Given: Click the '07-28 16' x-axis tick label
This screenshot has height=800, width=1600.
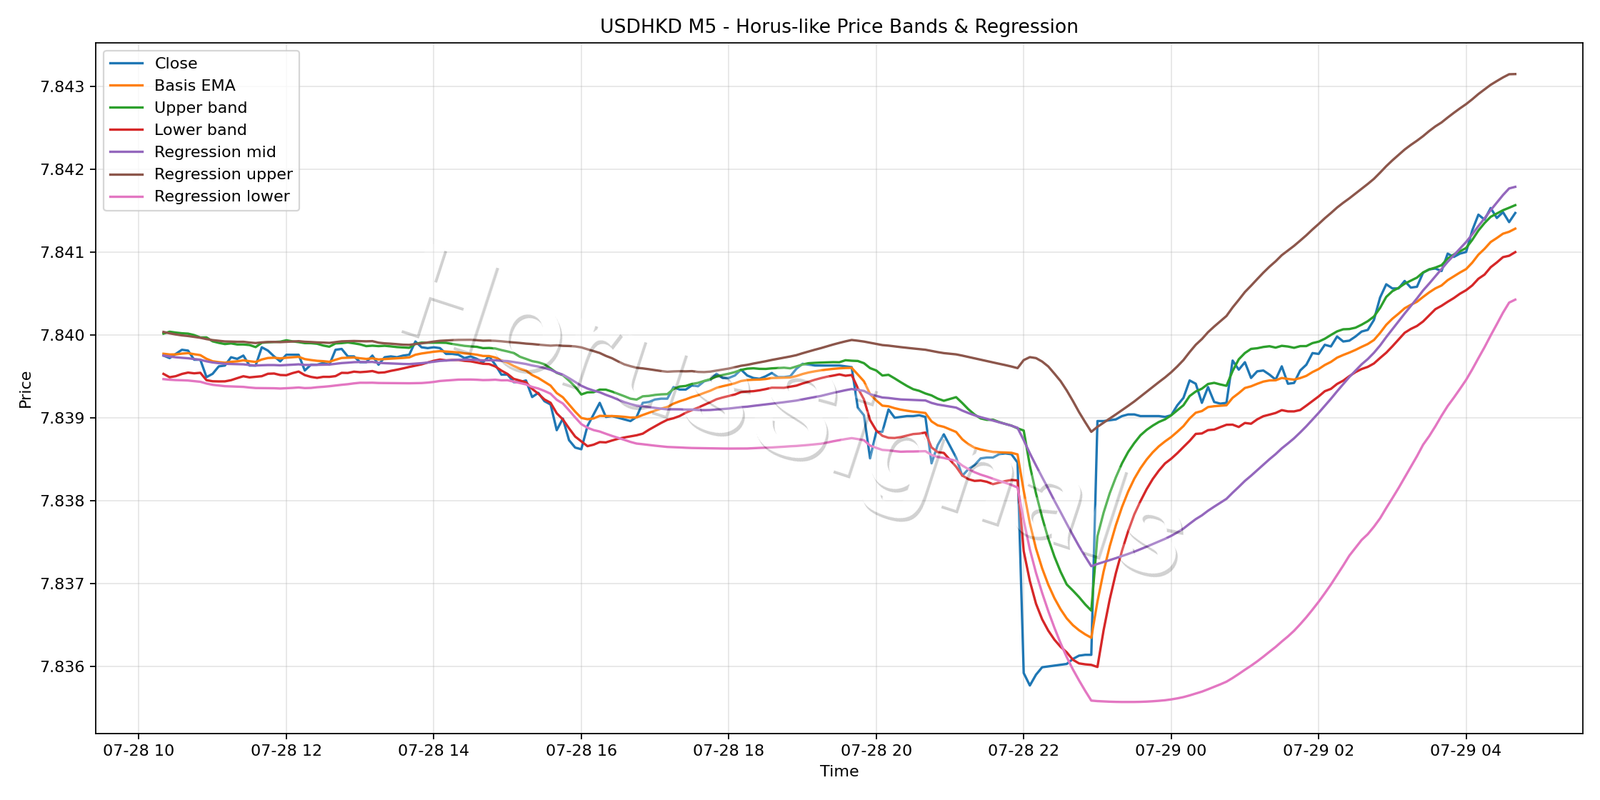Looking at the screenshot, I should tap(581, 749).
